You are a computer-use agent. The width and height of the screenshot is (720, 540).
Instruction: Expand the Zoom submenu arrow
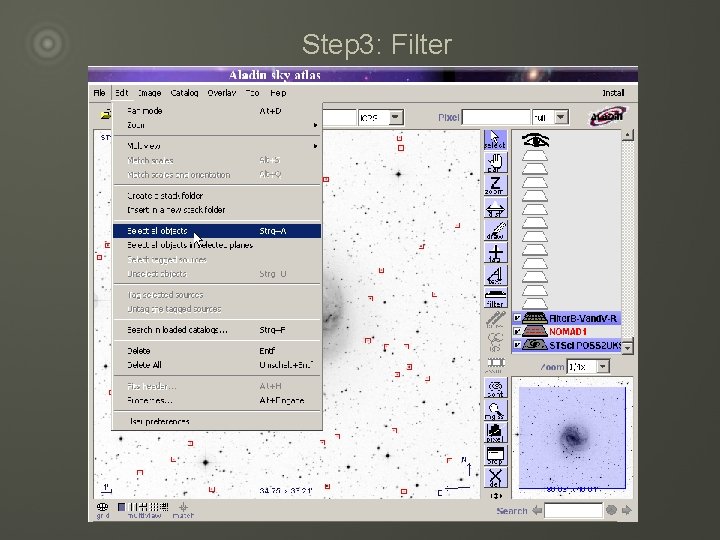tap(315, 125)
